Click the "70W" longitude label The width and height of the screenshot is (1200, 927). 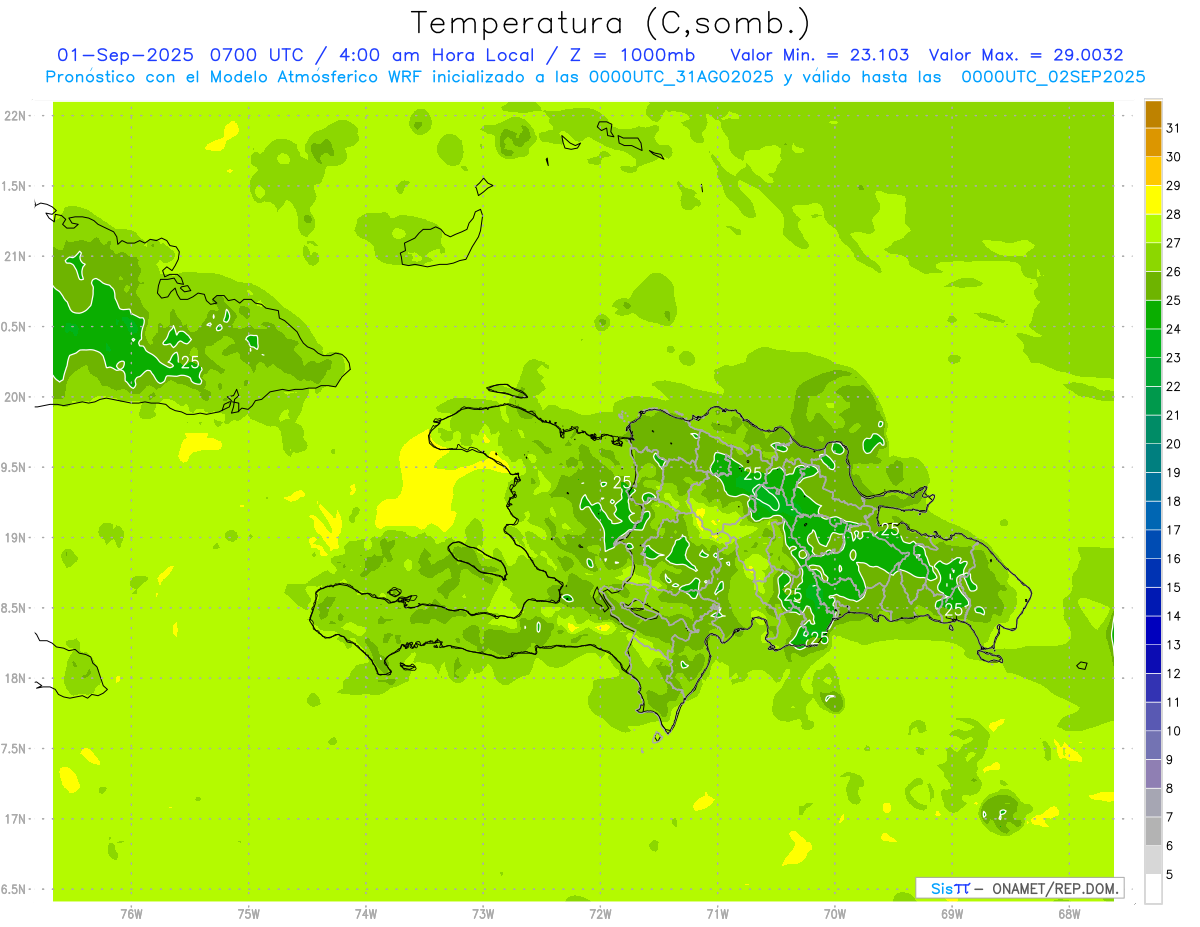click(834, 913)
